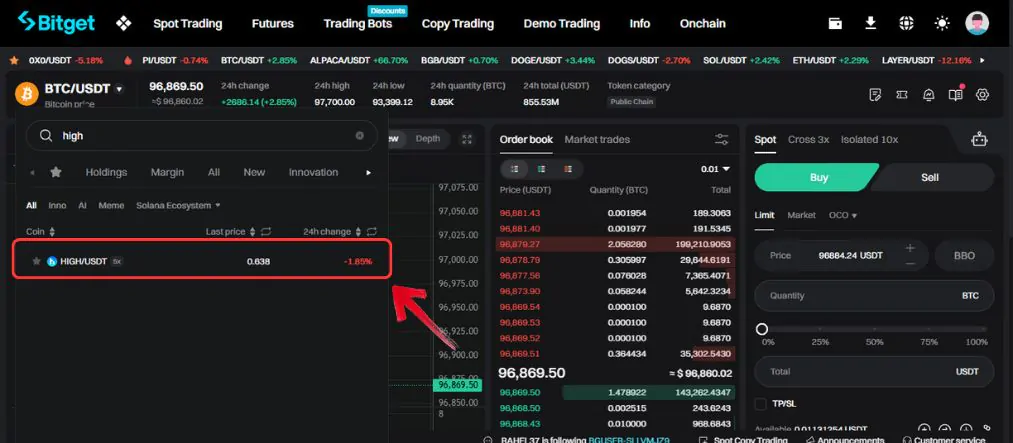Open the notes edit icon in pair header
The width and height of the screenshot is (1013, 443).
coord(875,95)
